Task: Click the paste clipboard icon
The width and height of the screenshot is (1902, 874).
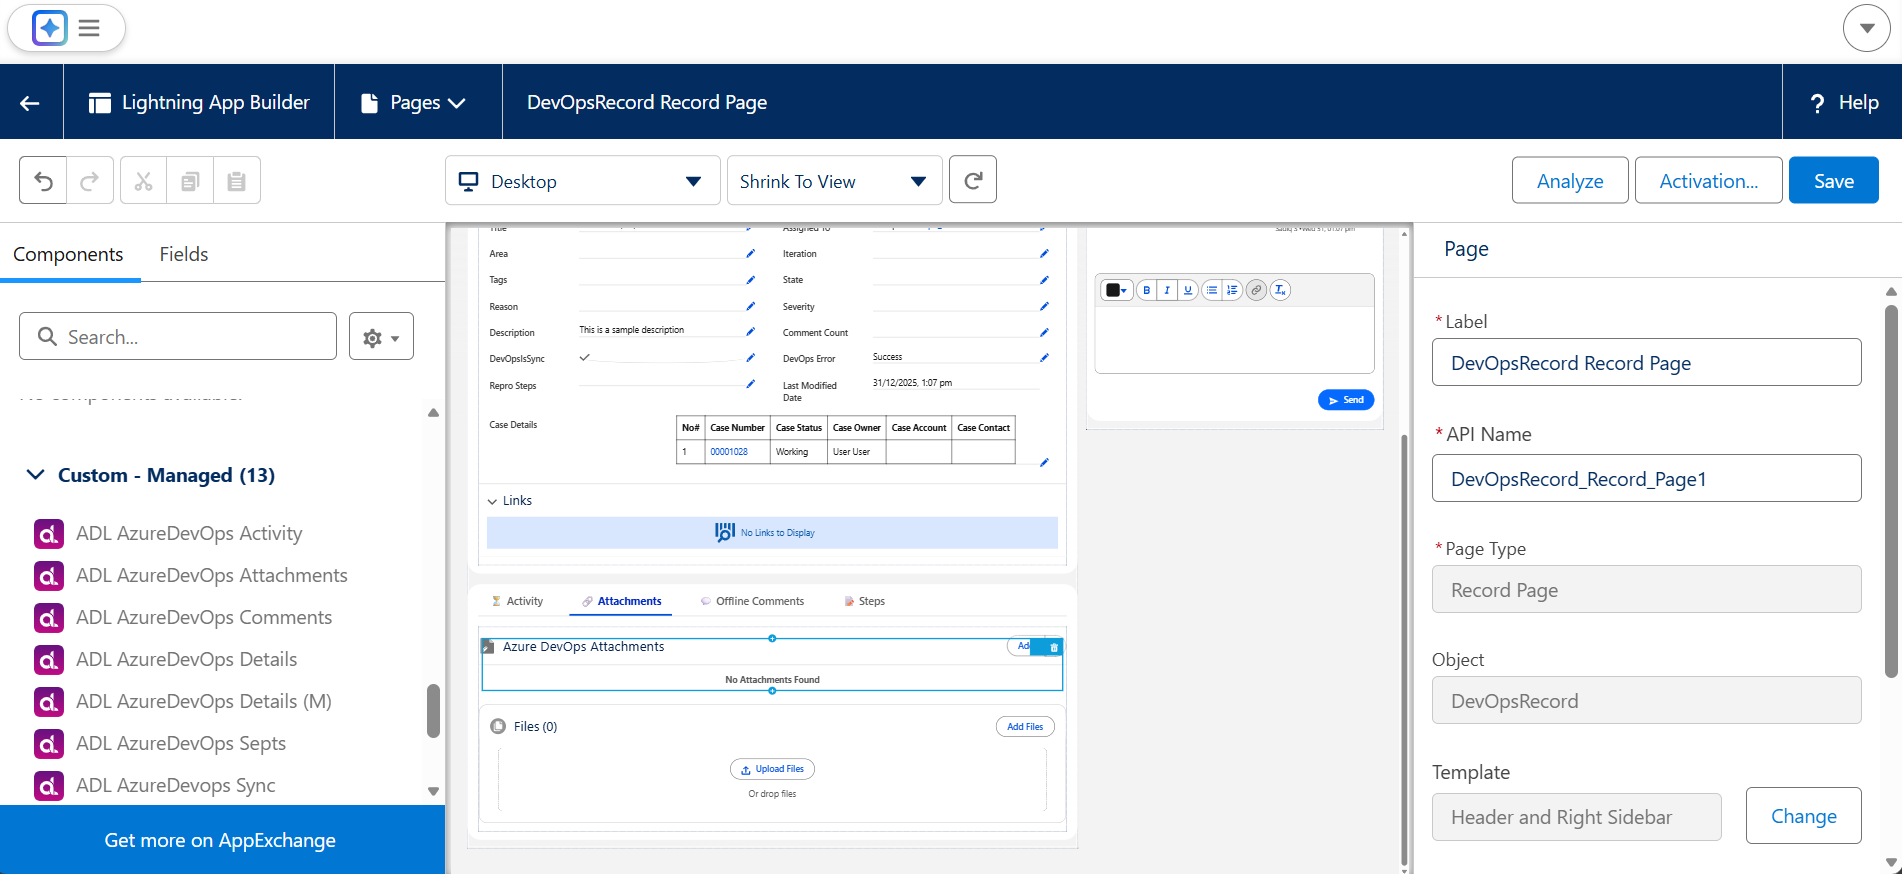Action: point(237,181)
